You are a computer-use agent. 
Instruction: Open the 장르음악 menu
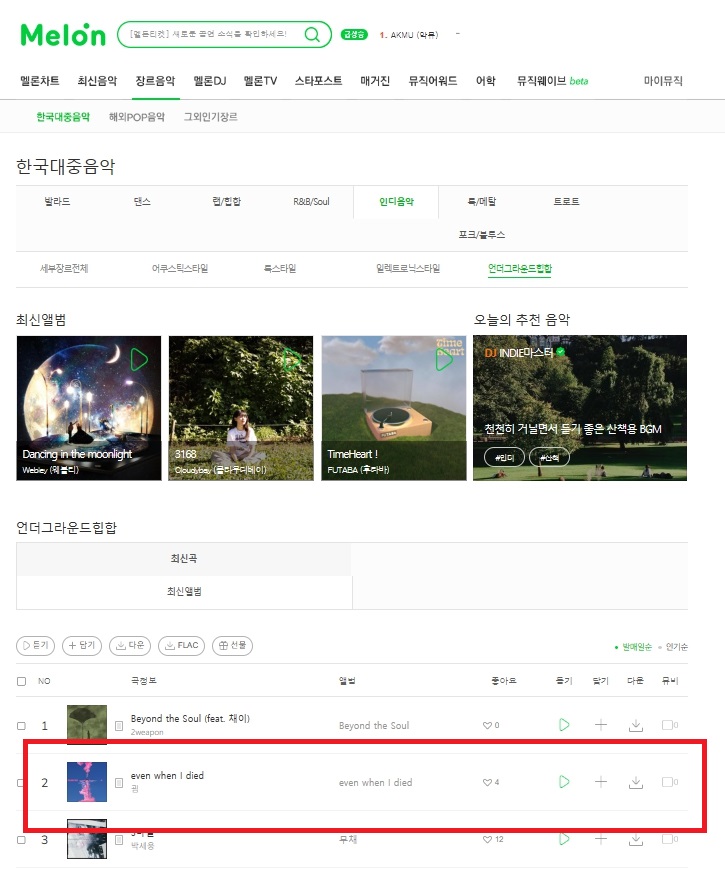tap(155, 81)
